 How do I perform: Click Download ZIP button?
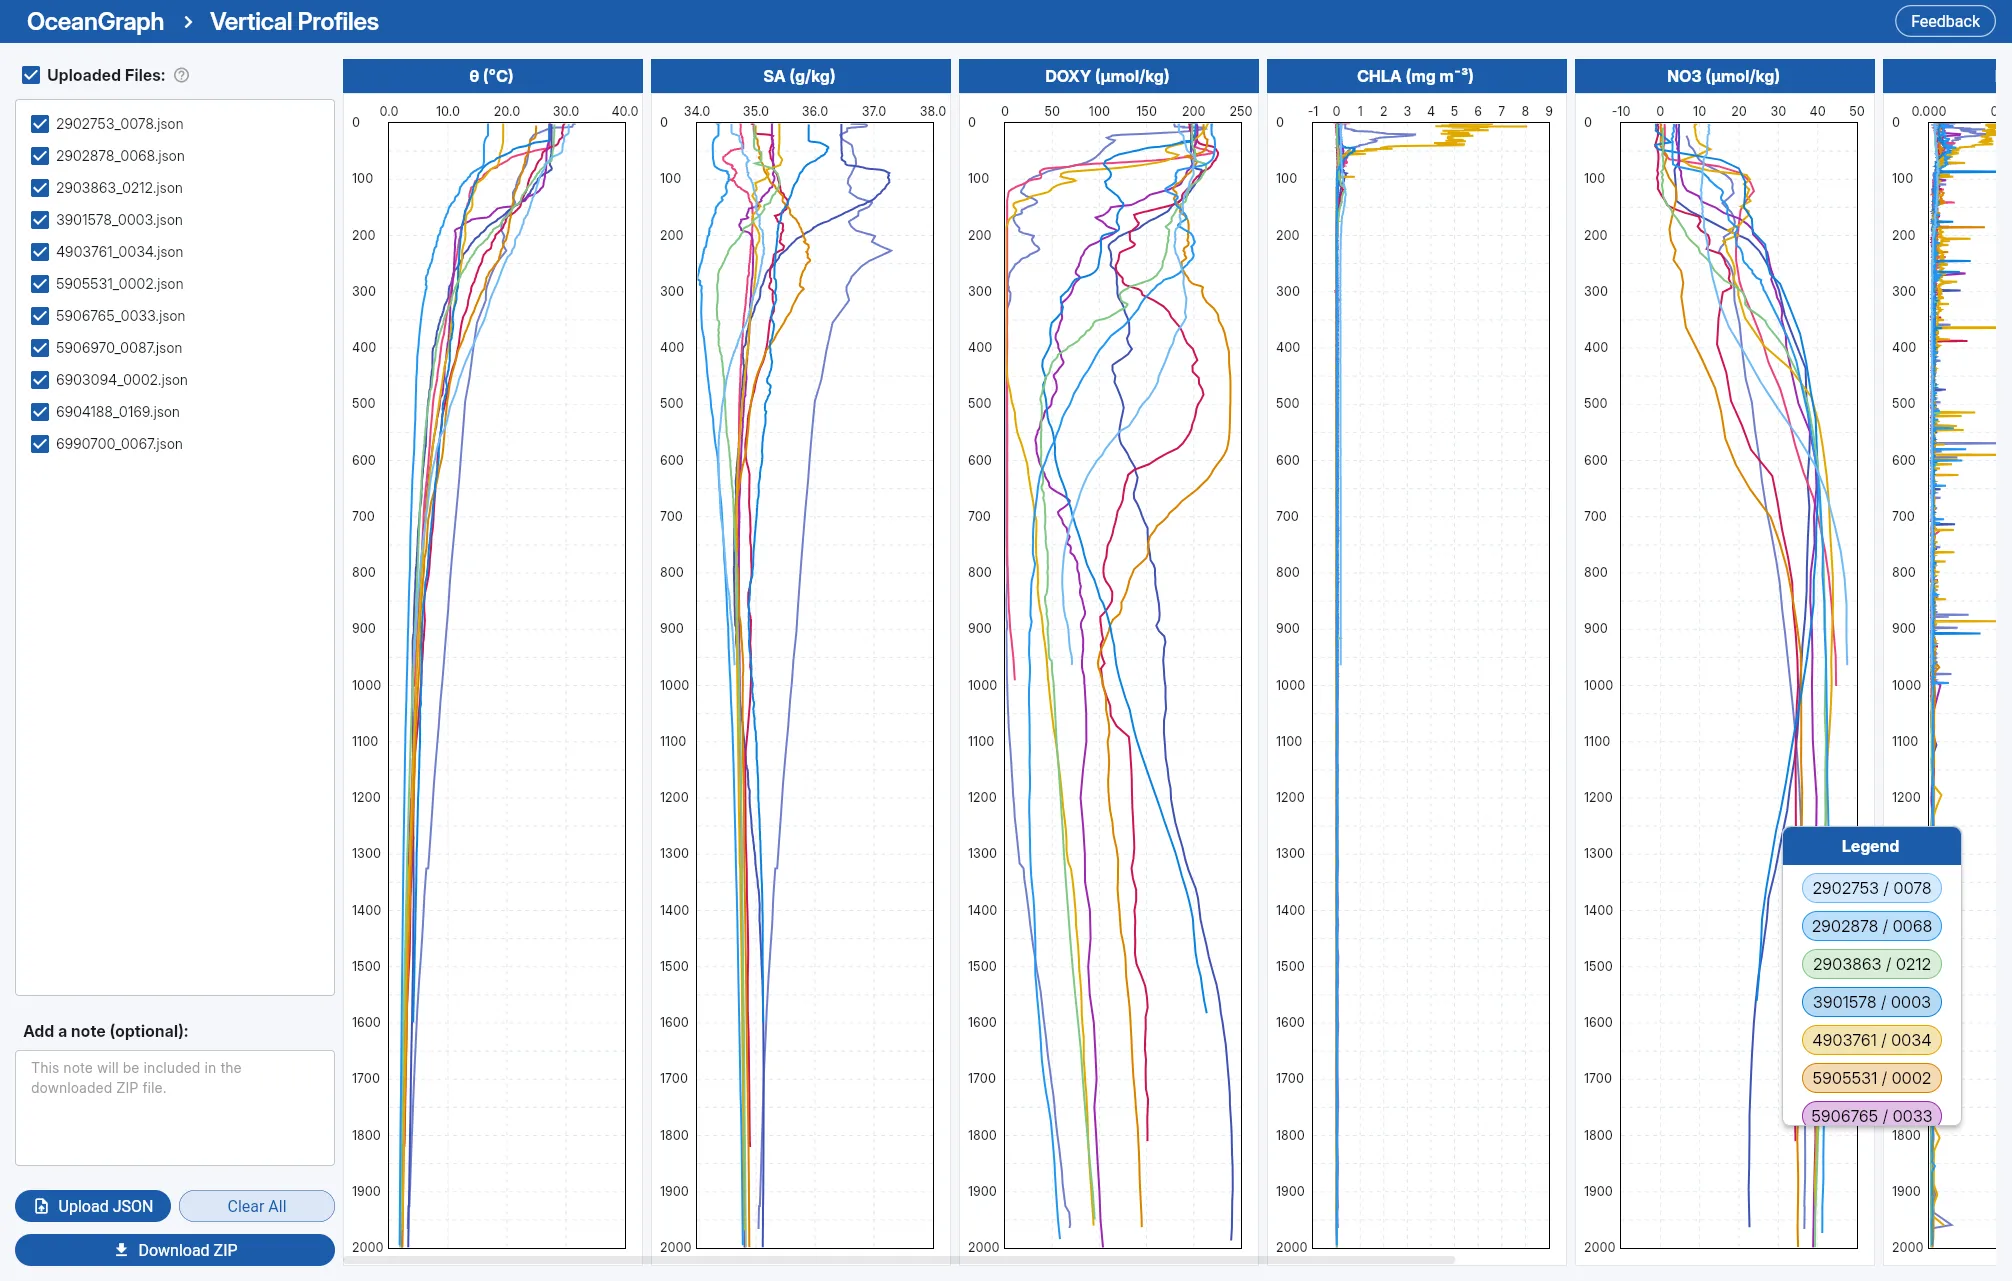pos(175,1250)
